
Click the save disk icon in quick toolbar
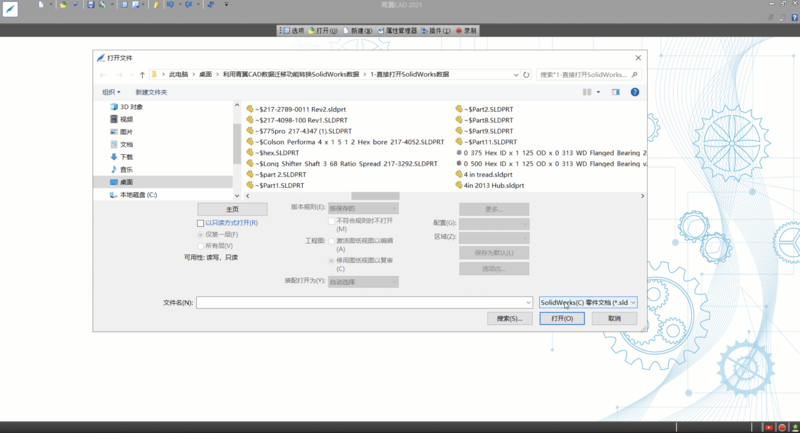[x=90, y=5]
